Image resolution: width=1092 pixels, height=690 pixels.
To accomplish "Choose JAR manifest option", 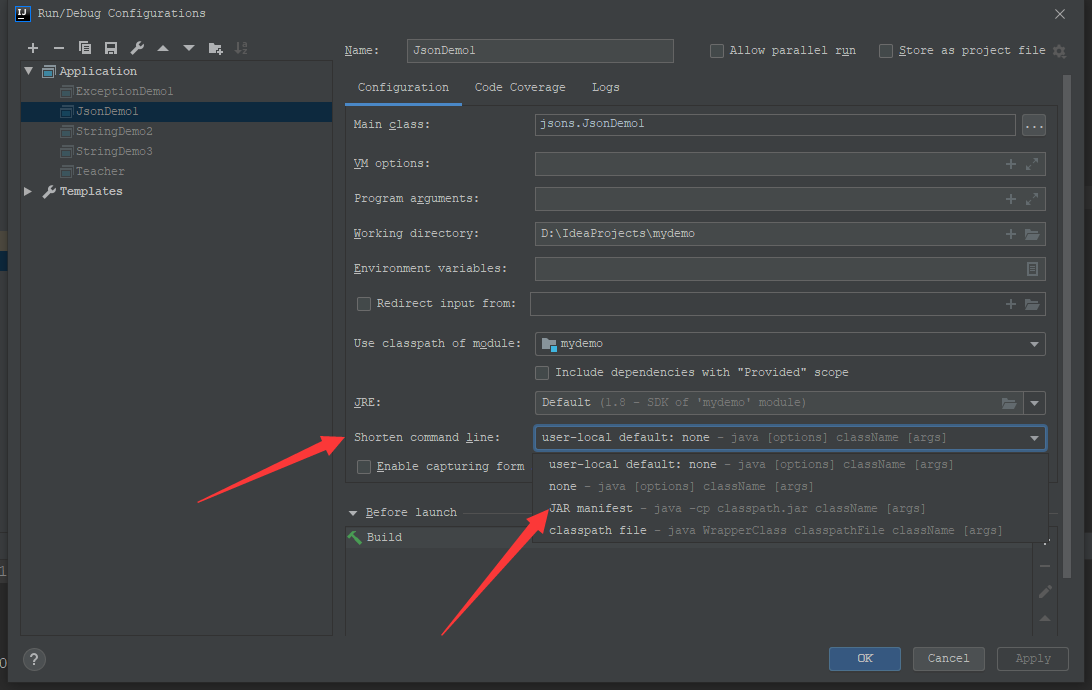I will (x=790, y=508).
